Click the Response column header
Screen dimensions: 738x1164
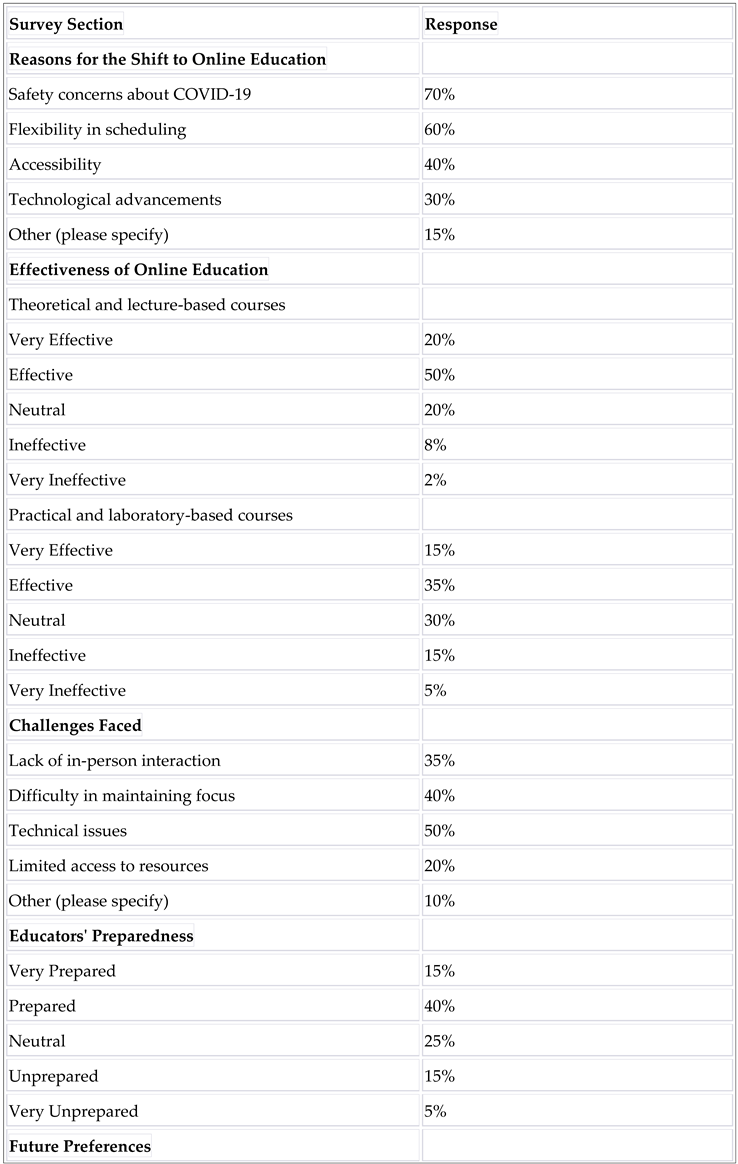coord(461,24)
